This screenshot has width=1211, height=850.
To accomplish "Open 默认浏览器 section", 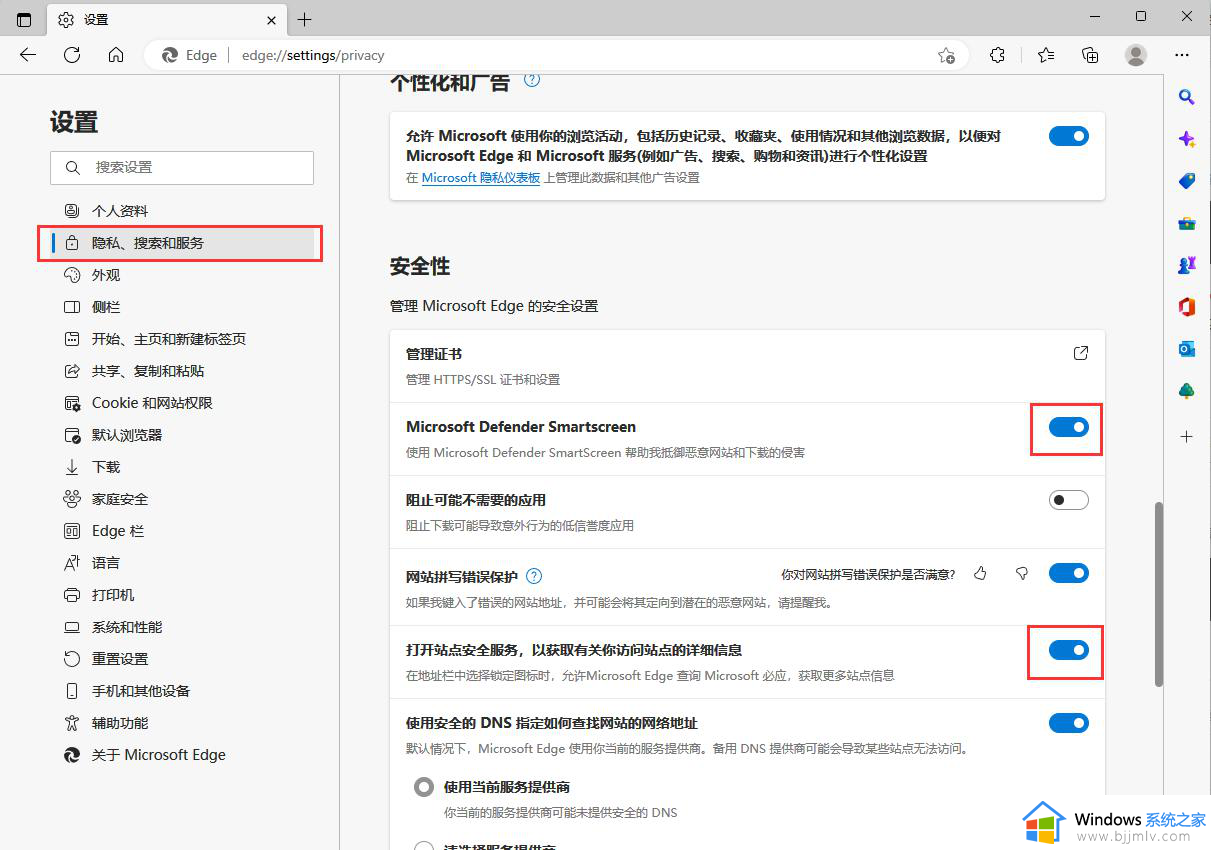I will tap(182, 435).
